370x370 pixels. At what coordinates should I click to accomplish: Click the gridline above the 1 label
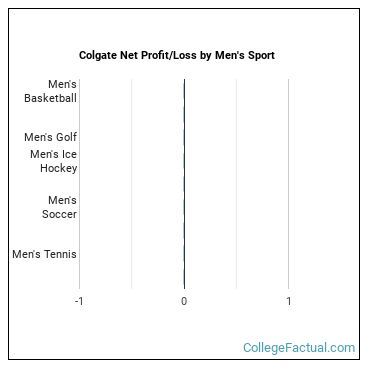click(289, 184)
